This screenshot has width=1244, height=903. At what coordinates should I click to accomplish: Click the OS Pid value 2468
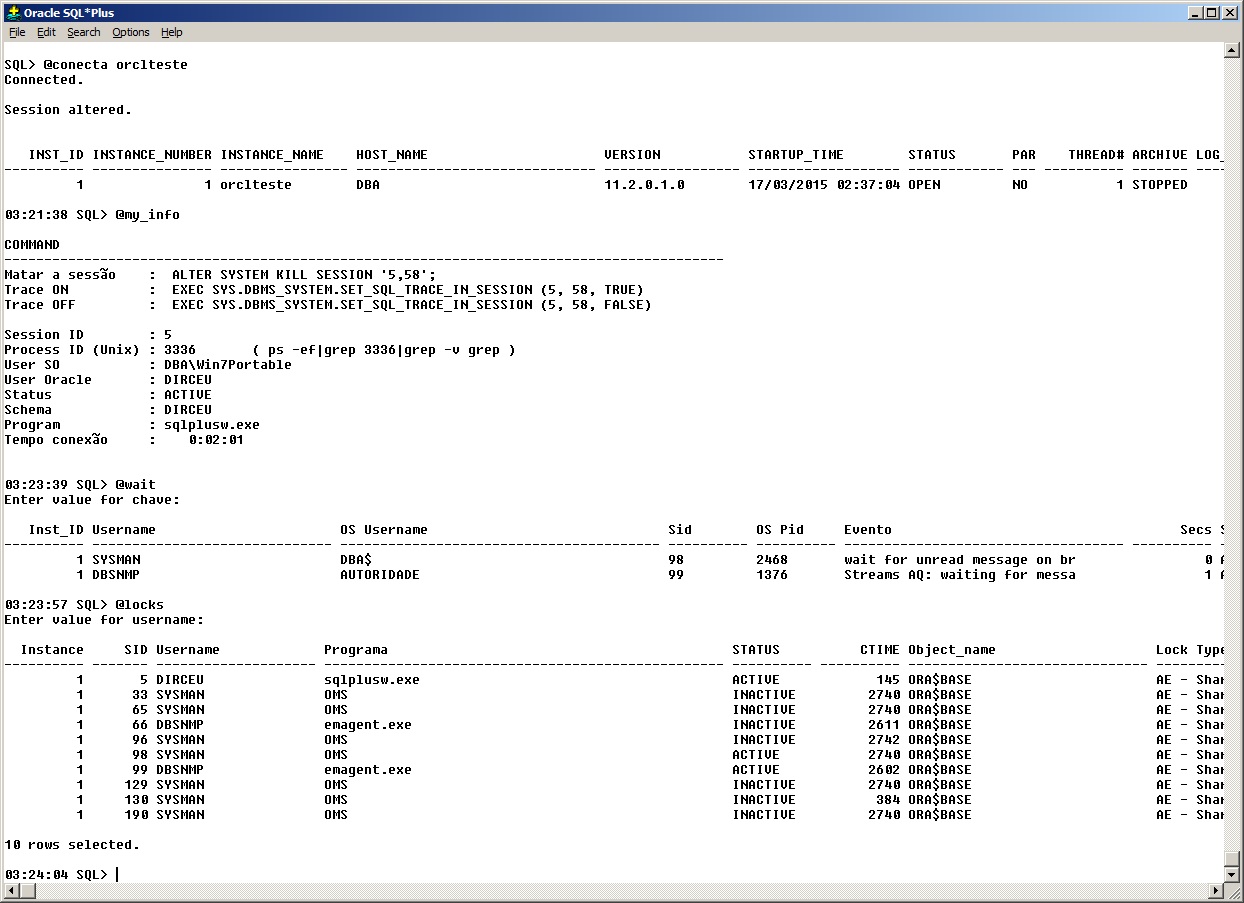(x=772, y=560)
